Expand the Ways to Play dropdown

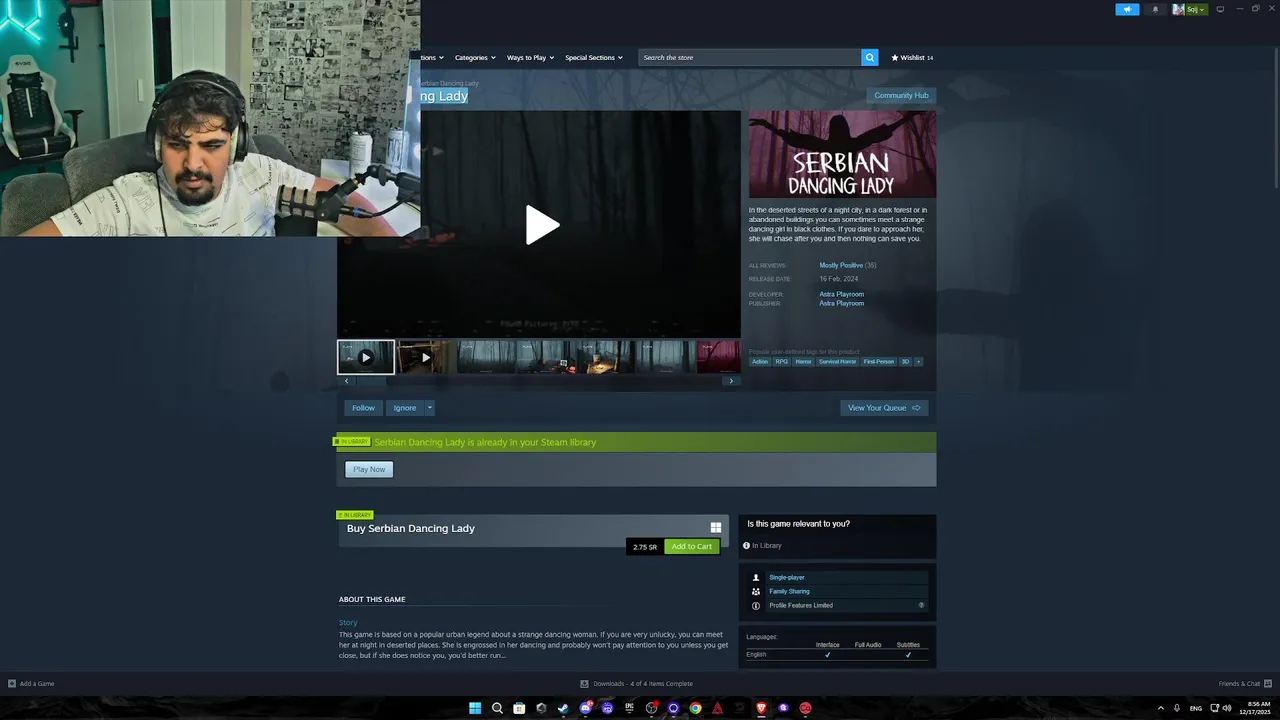[x=530, y=57]
